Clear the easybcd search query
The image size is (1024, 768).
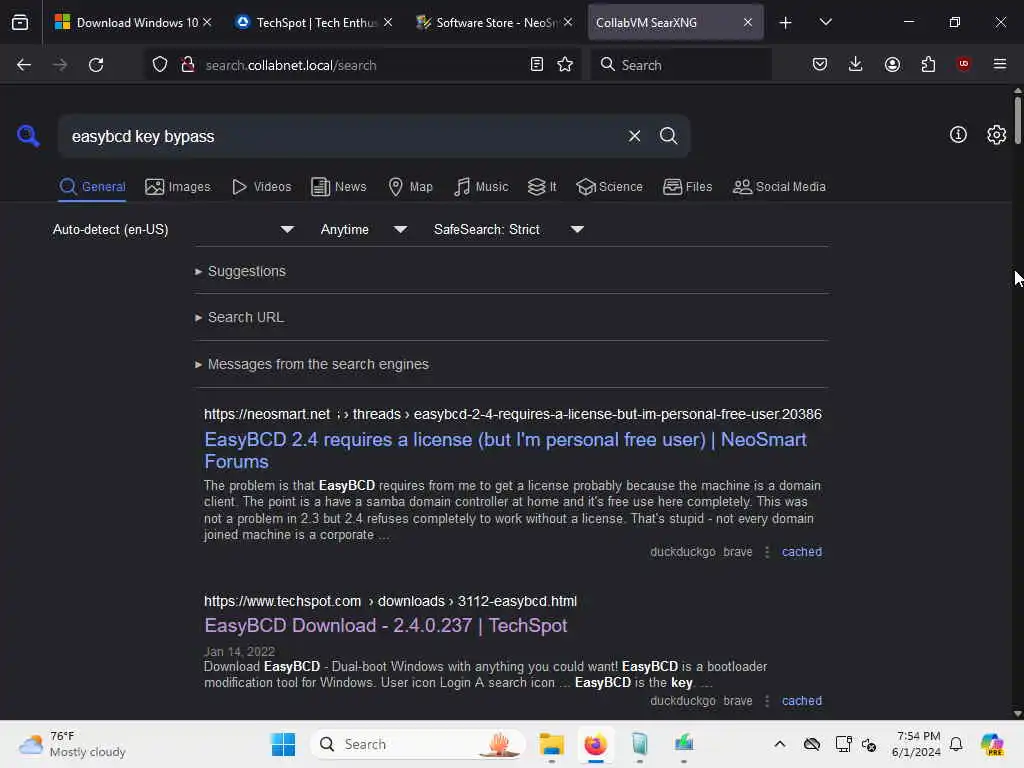[634, 136]
